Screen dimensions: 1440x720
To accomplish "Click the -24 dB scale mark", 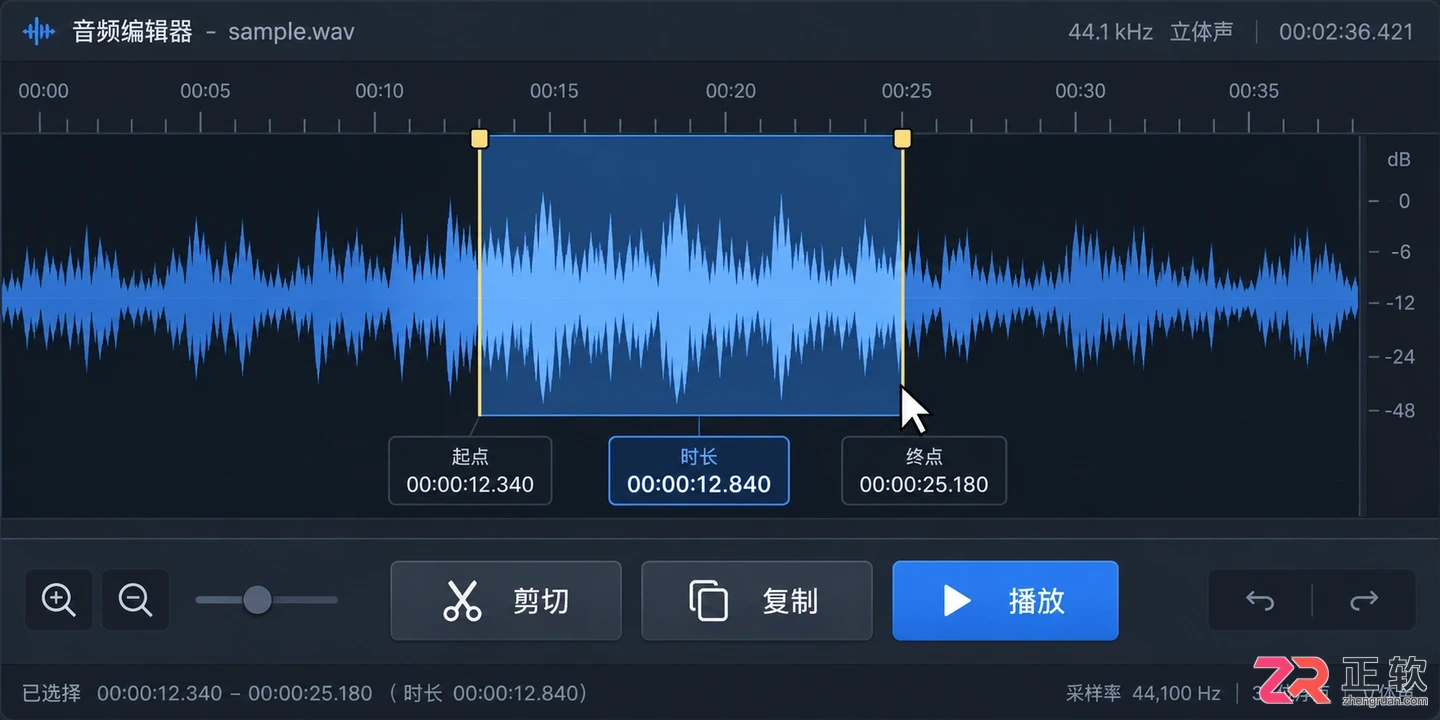I will pos(1400,357).
